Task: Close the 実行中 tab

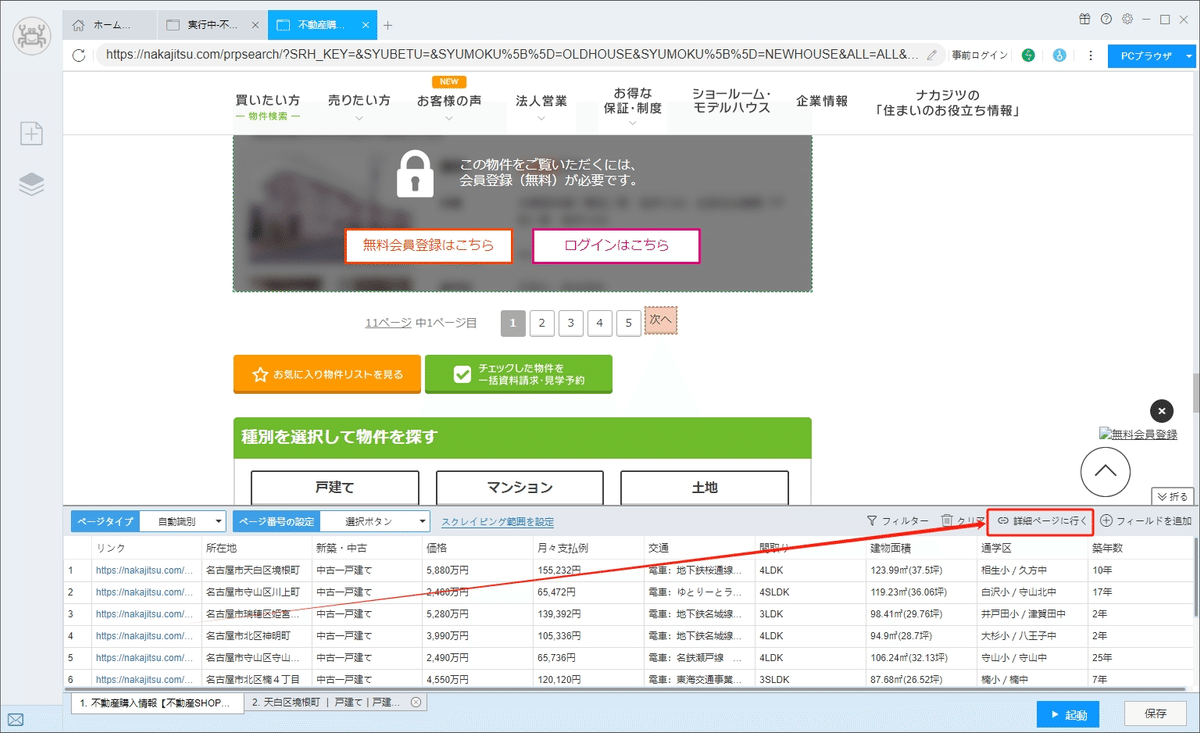Action: 255,25
